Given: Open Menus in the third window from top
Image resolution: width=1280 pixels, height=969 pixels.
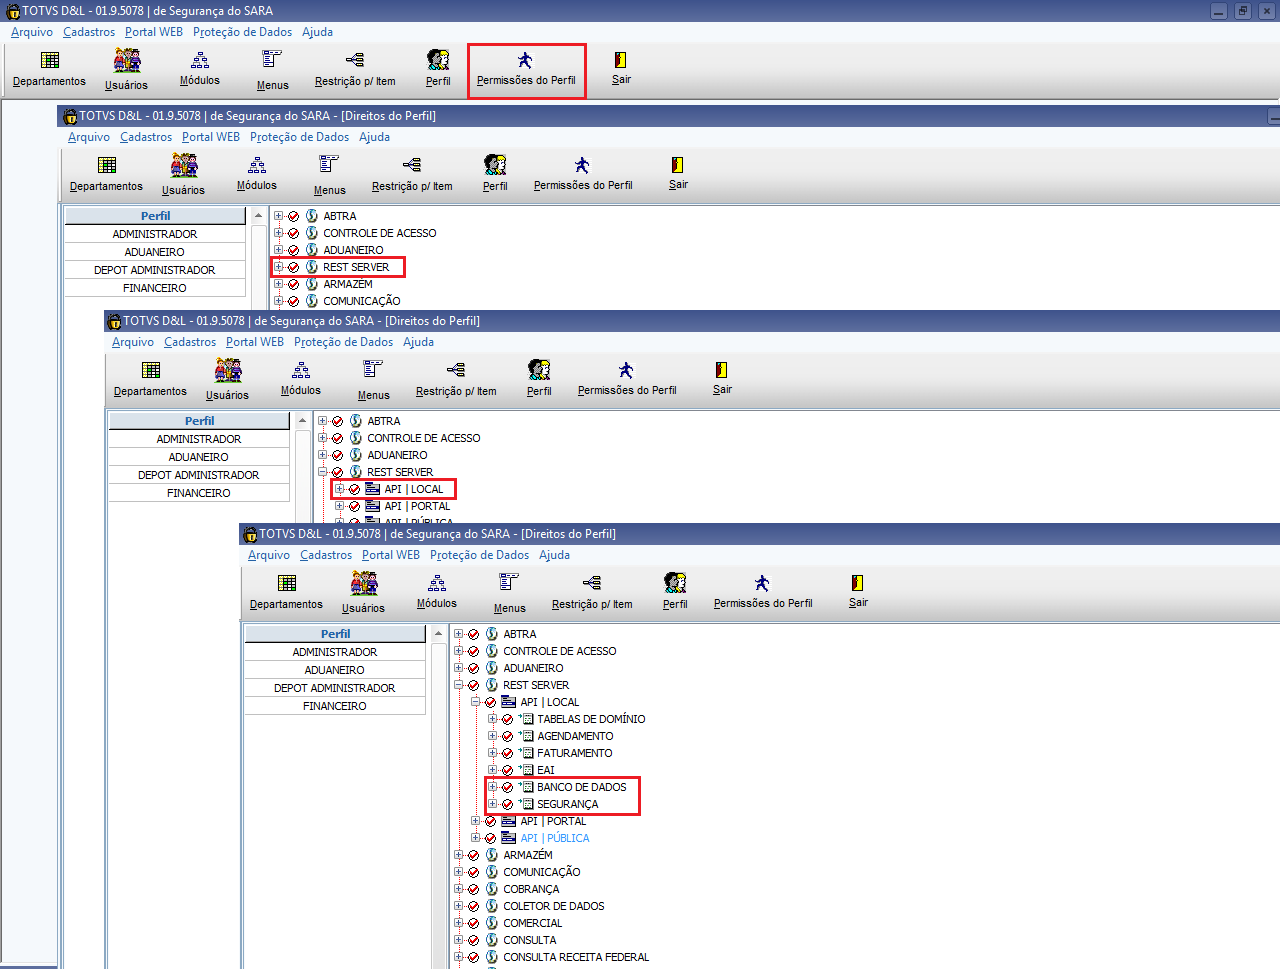Looking at the screenshot, I should (x=373, y=380).
